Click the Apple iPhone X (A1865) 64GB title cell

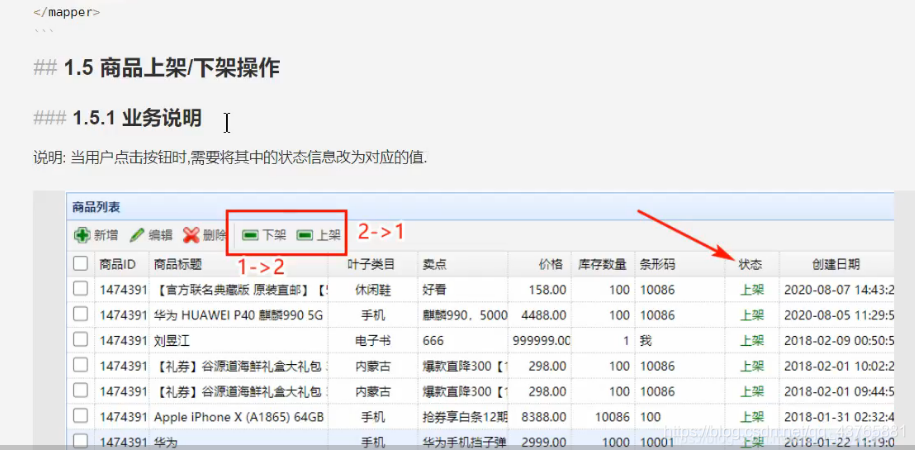(x=239, y=417)
